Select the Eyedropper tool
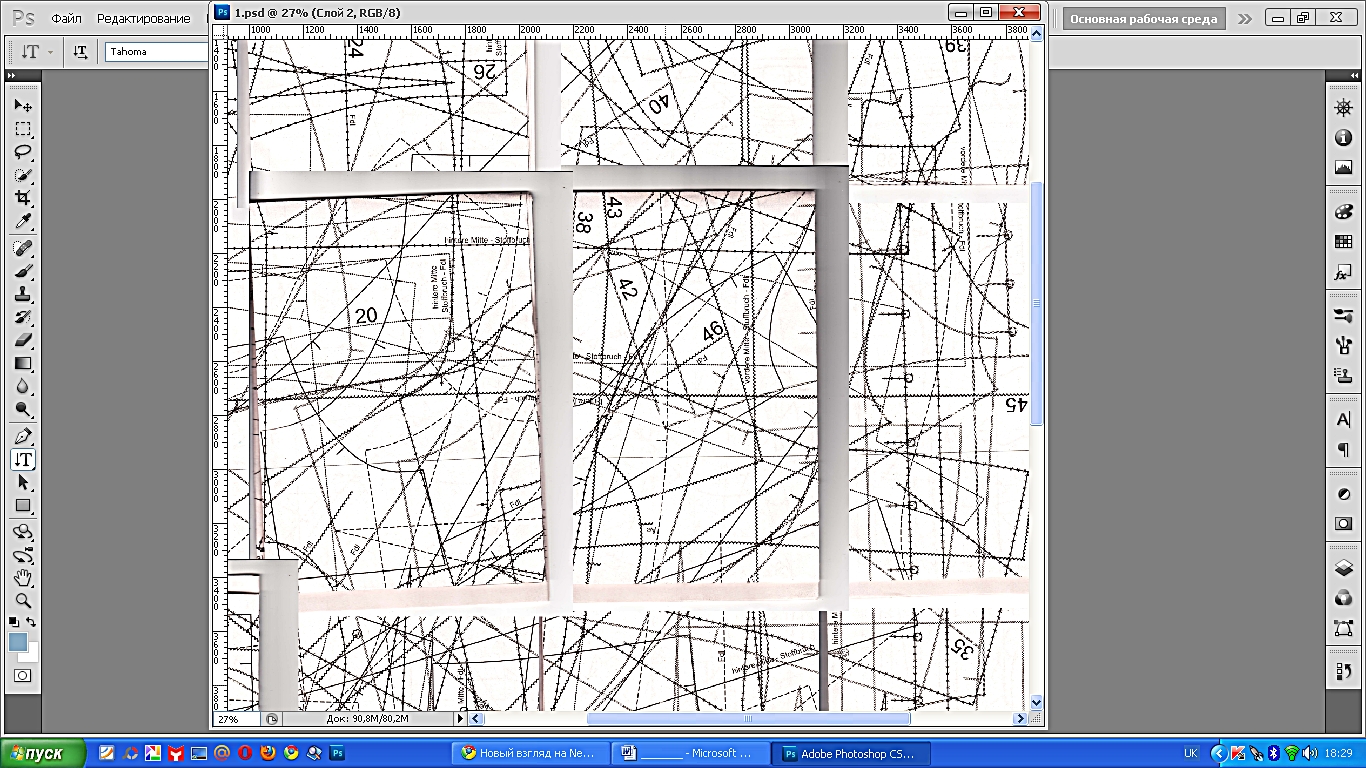The height and width of the screenshot is (768, 1366). 22,221
